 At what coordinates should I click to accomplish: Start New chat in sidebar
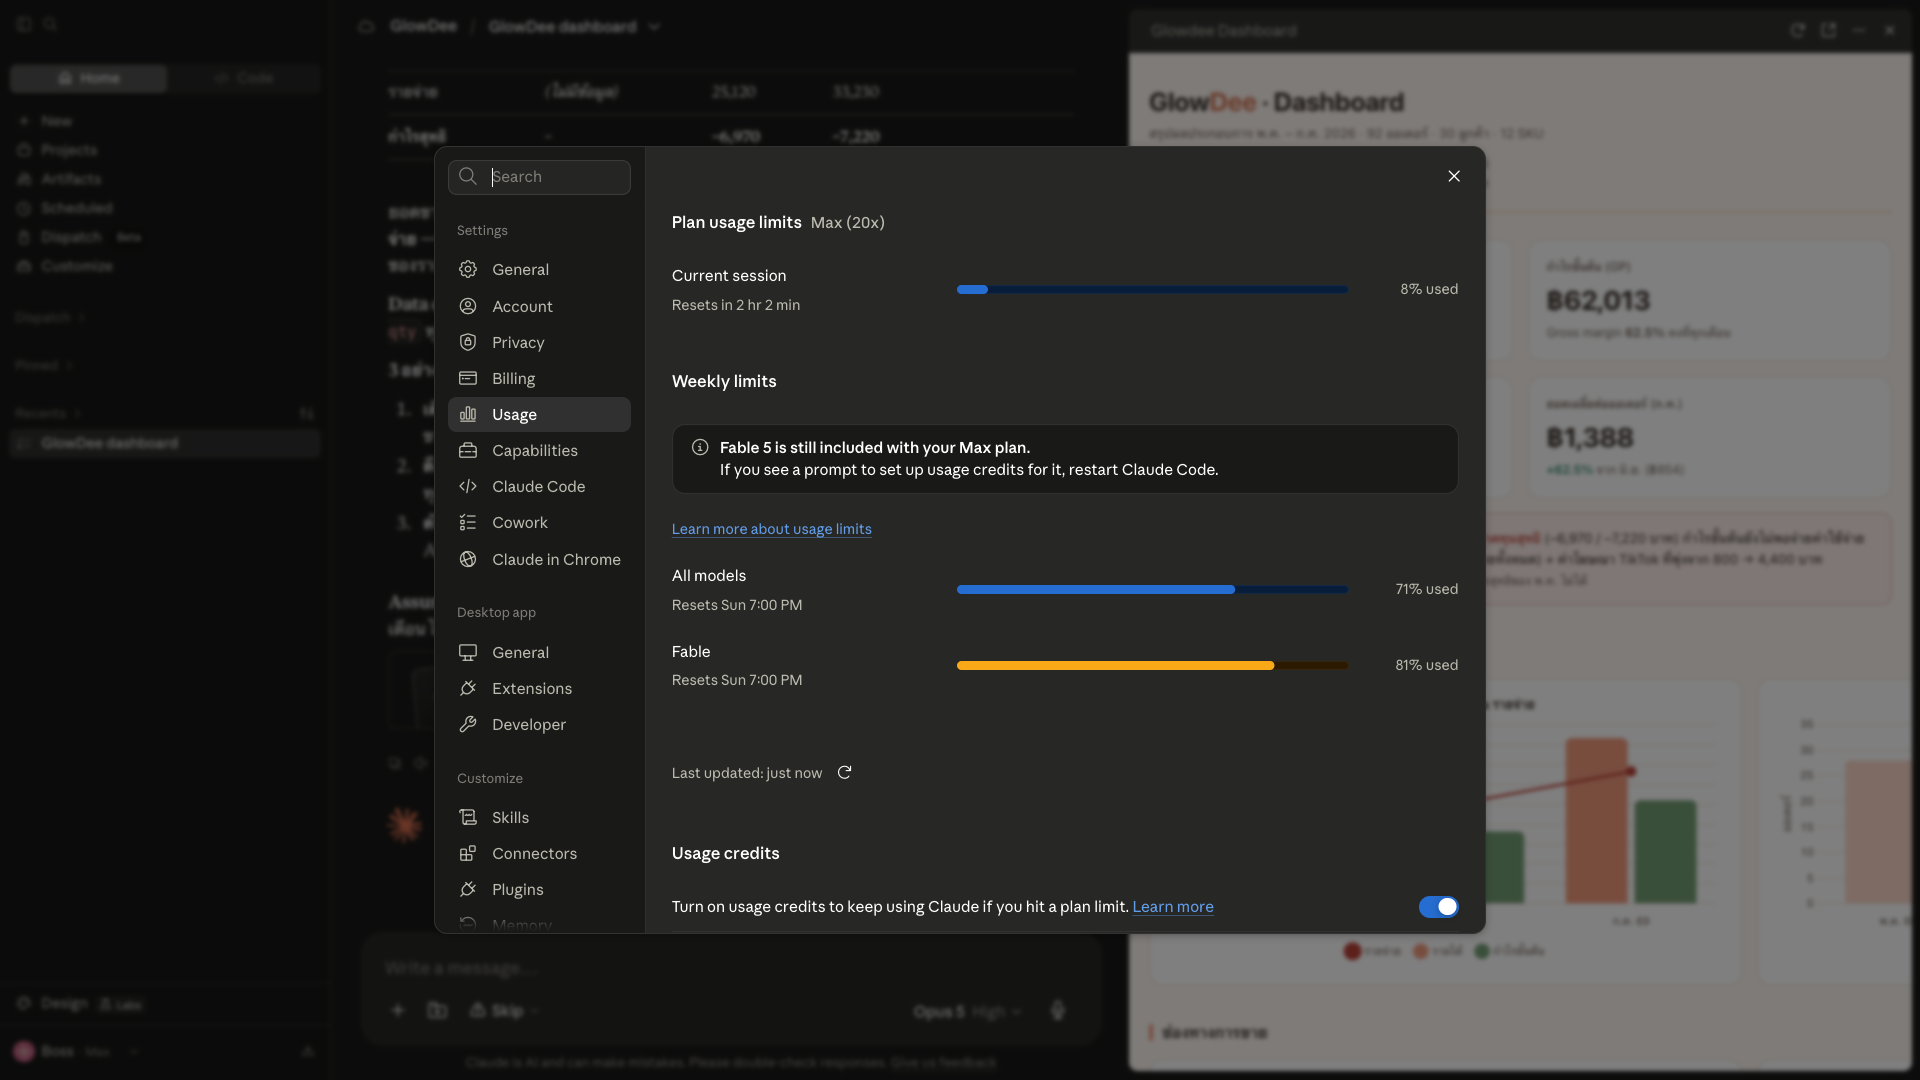[56, 121]
